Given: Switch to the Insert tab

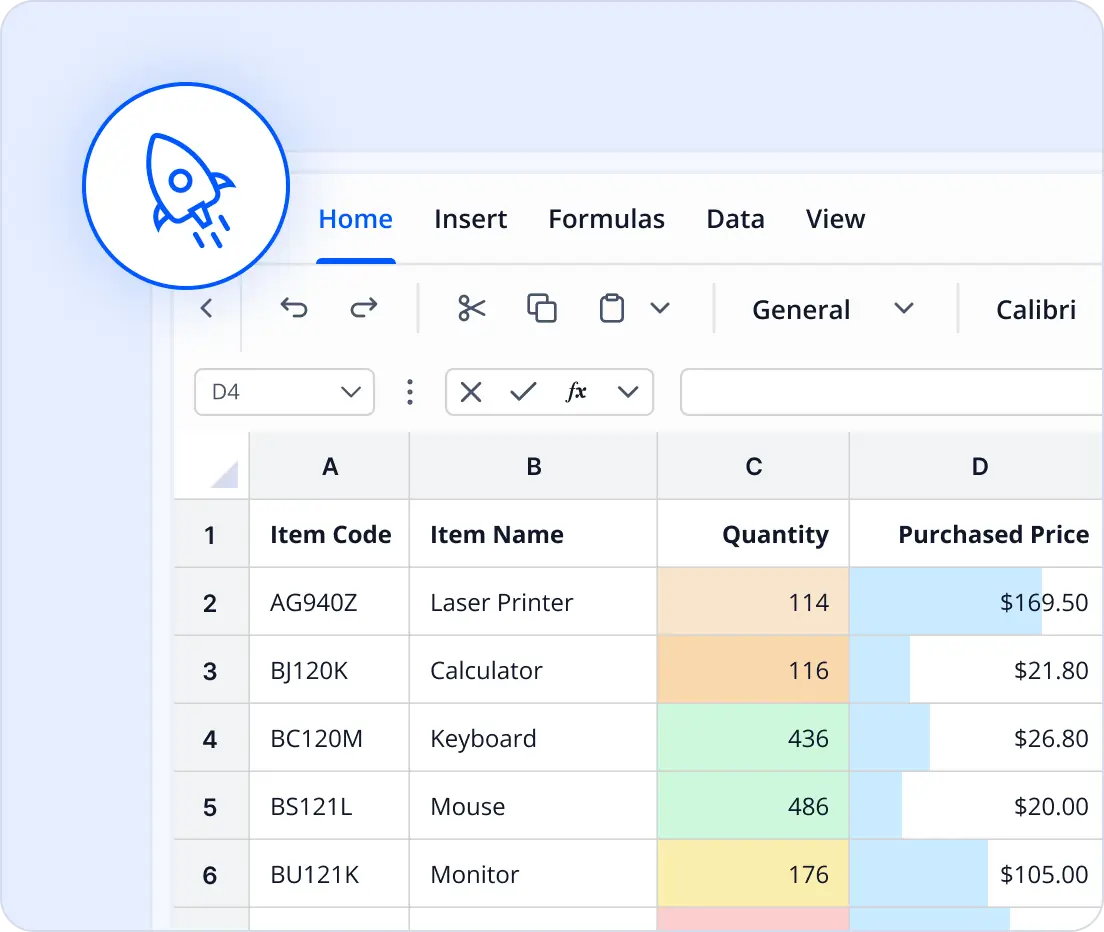Looking at the screenshot, I should [470, 219].
